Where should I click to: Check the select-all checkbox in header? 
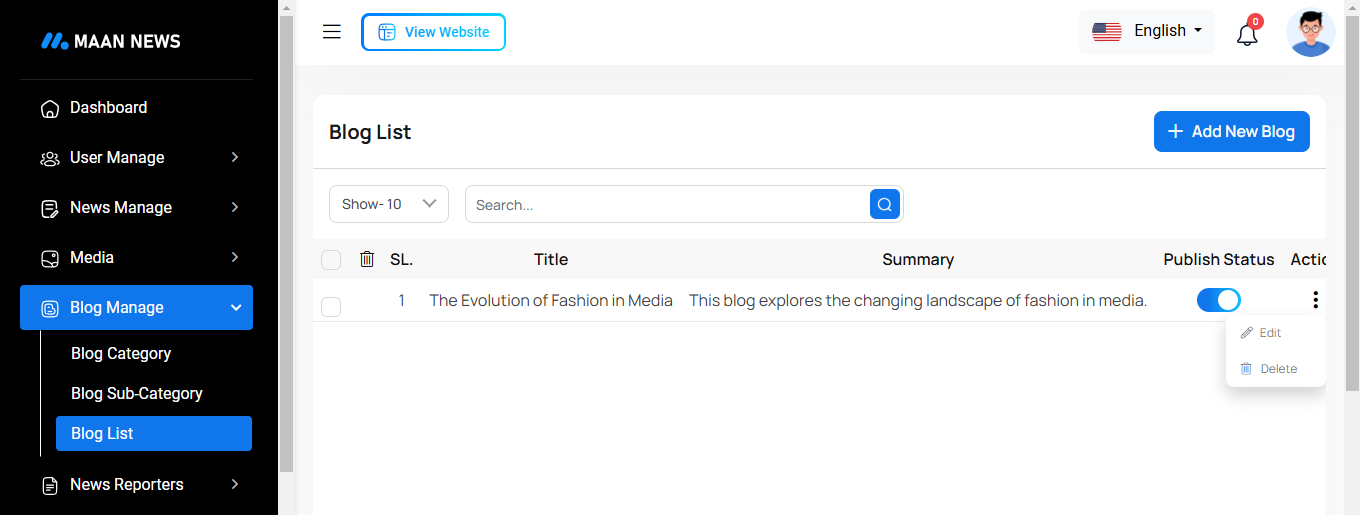[x=331, y=260]
